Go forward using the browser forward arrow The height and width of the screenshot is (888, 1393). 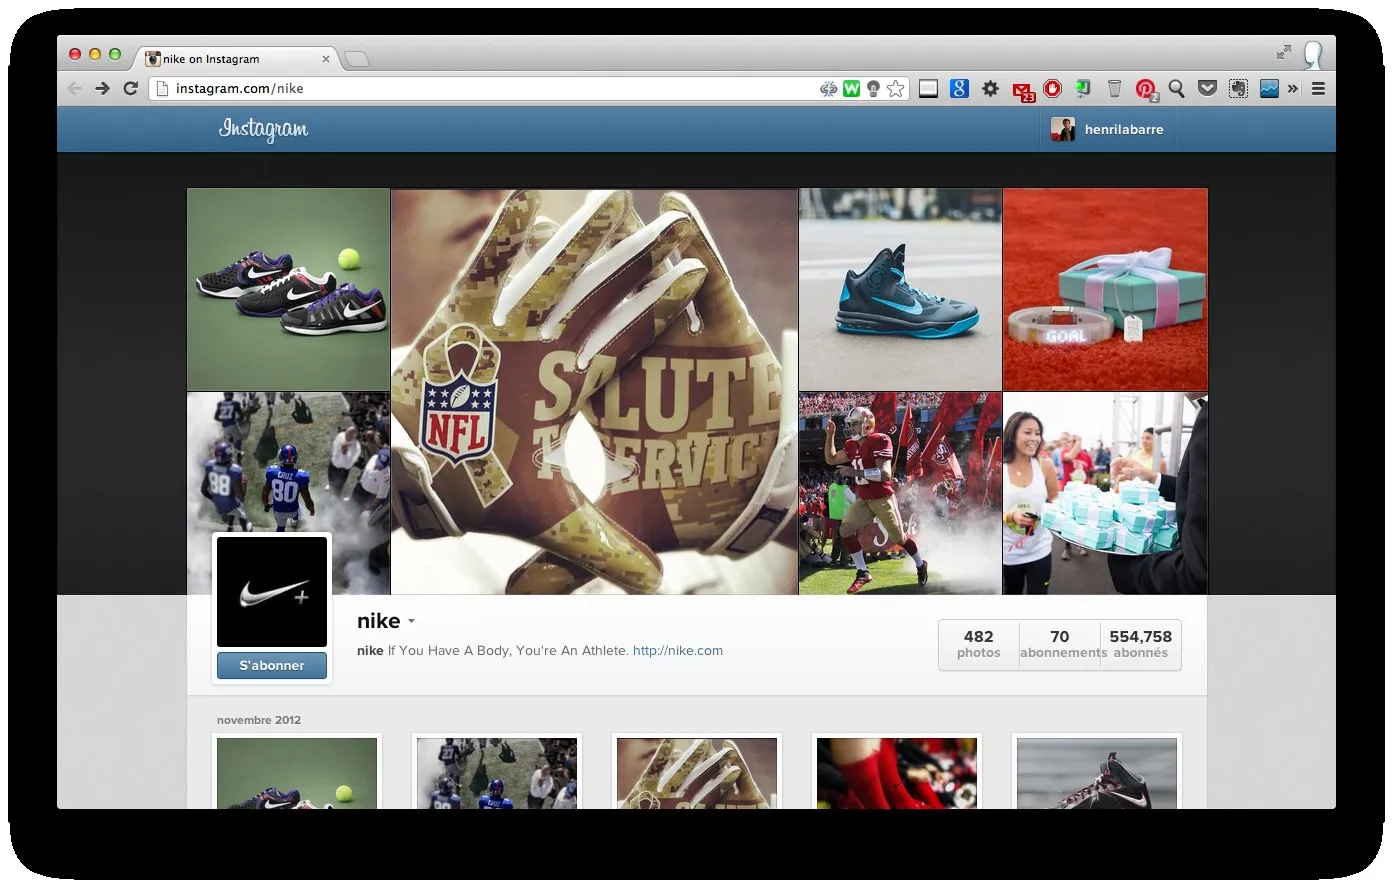(102, 89)
